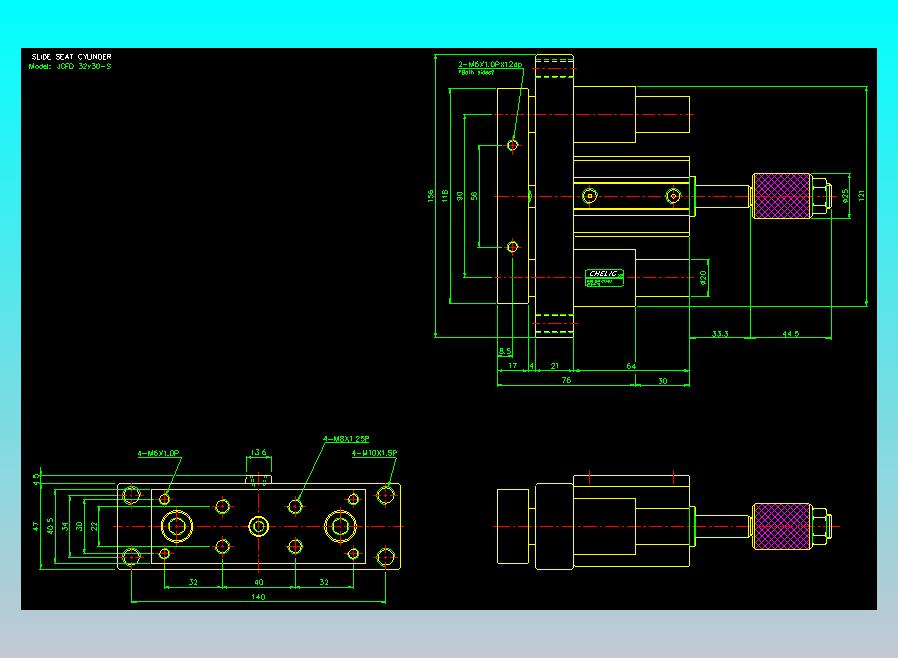Click the 22 vertical dimension text
Viewport: 898px width, 658px height.
[x=94, y=526]
